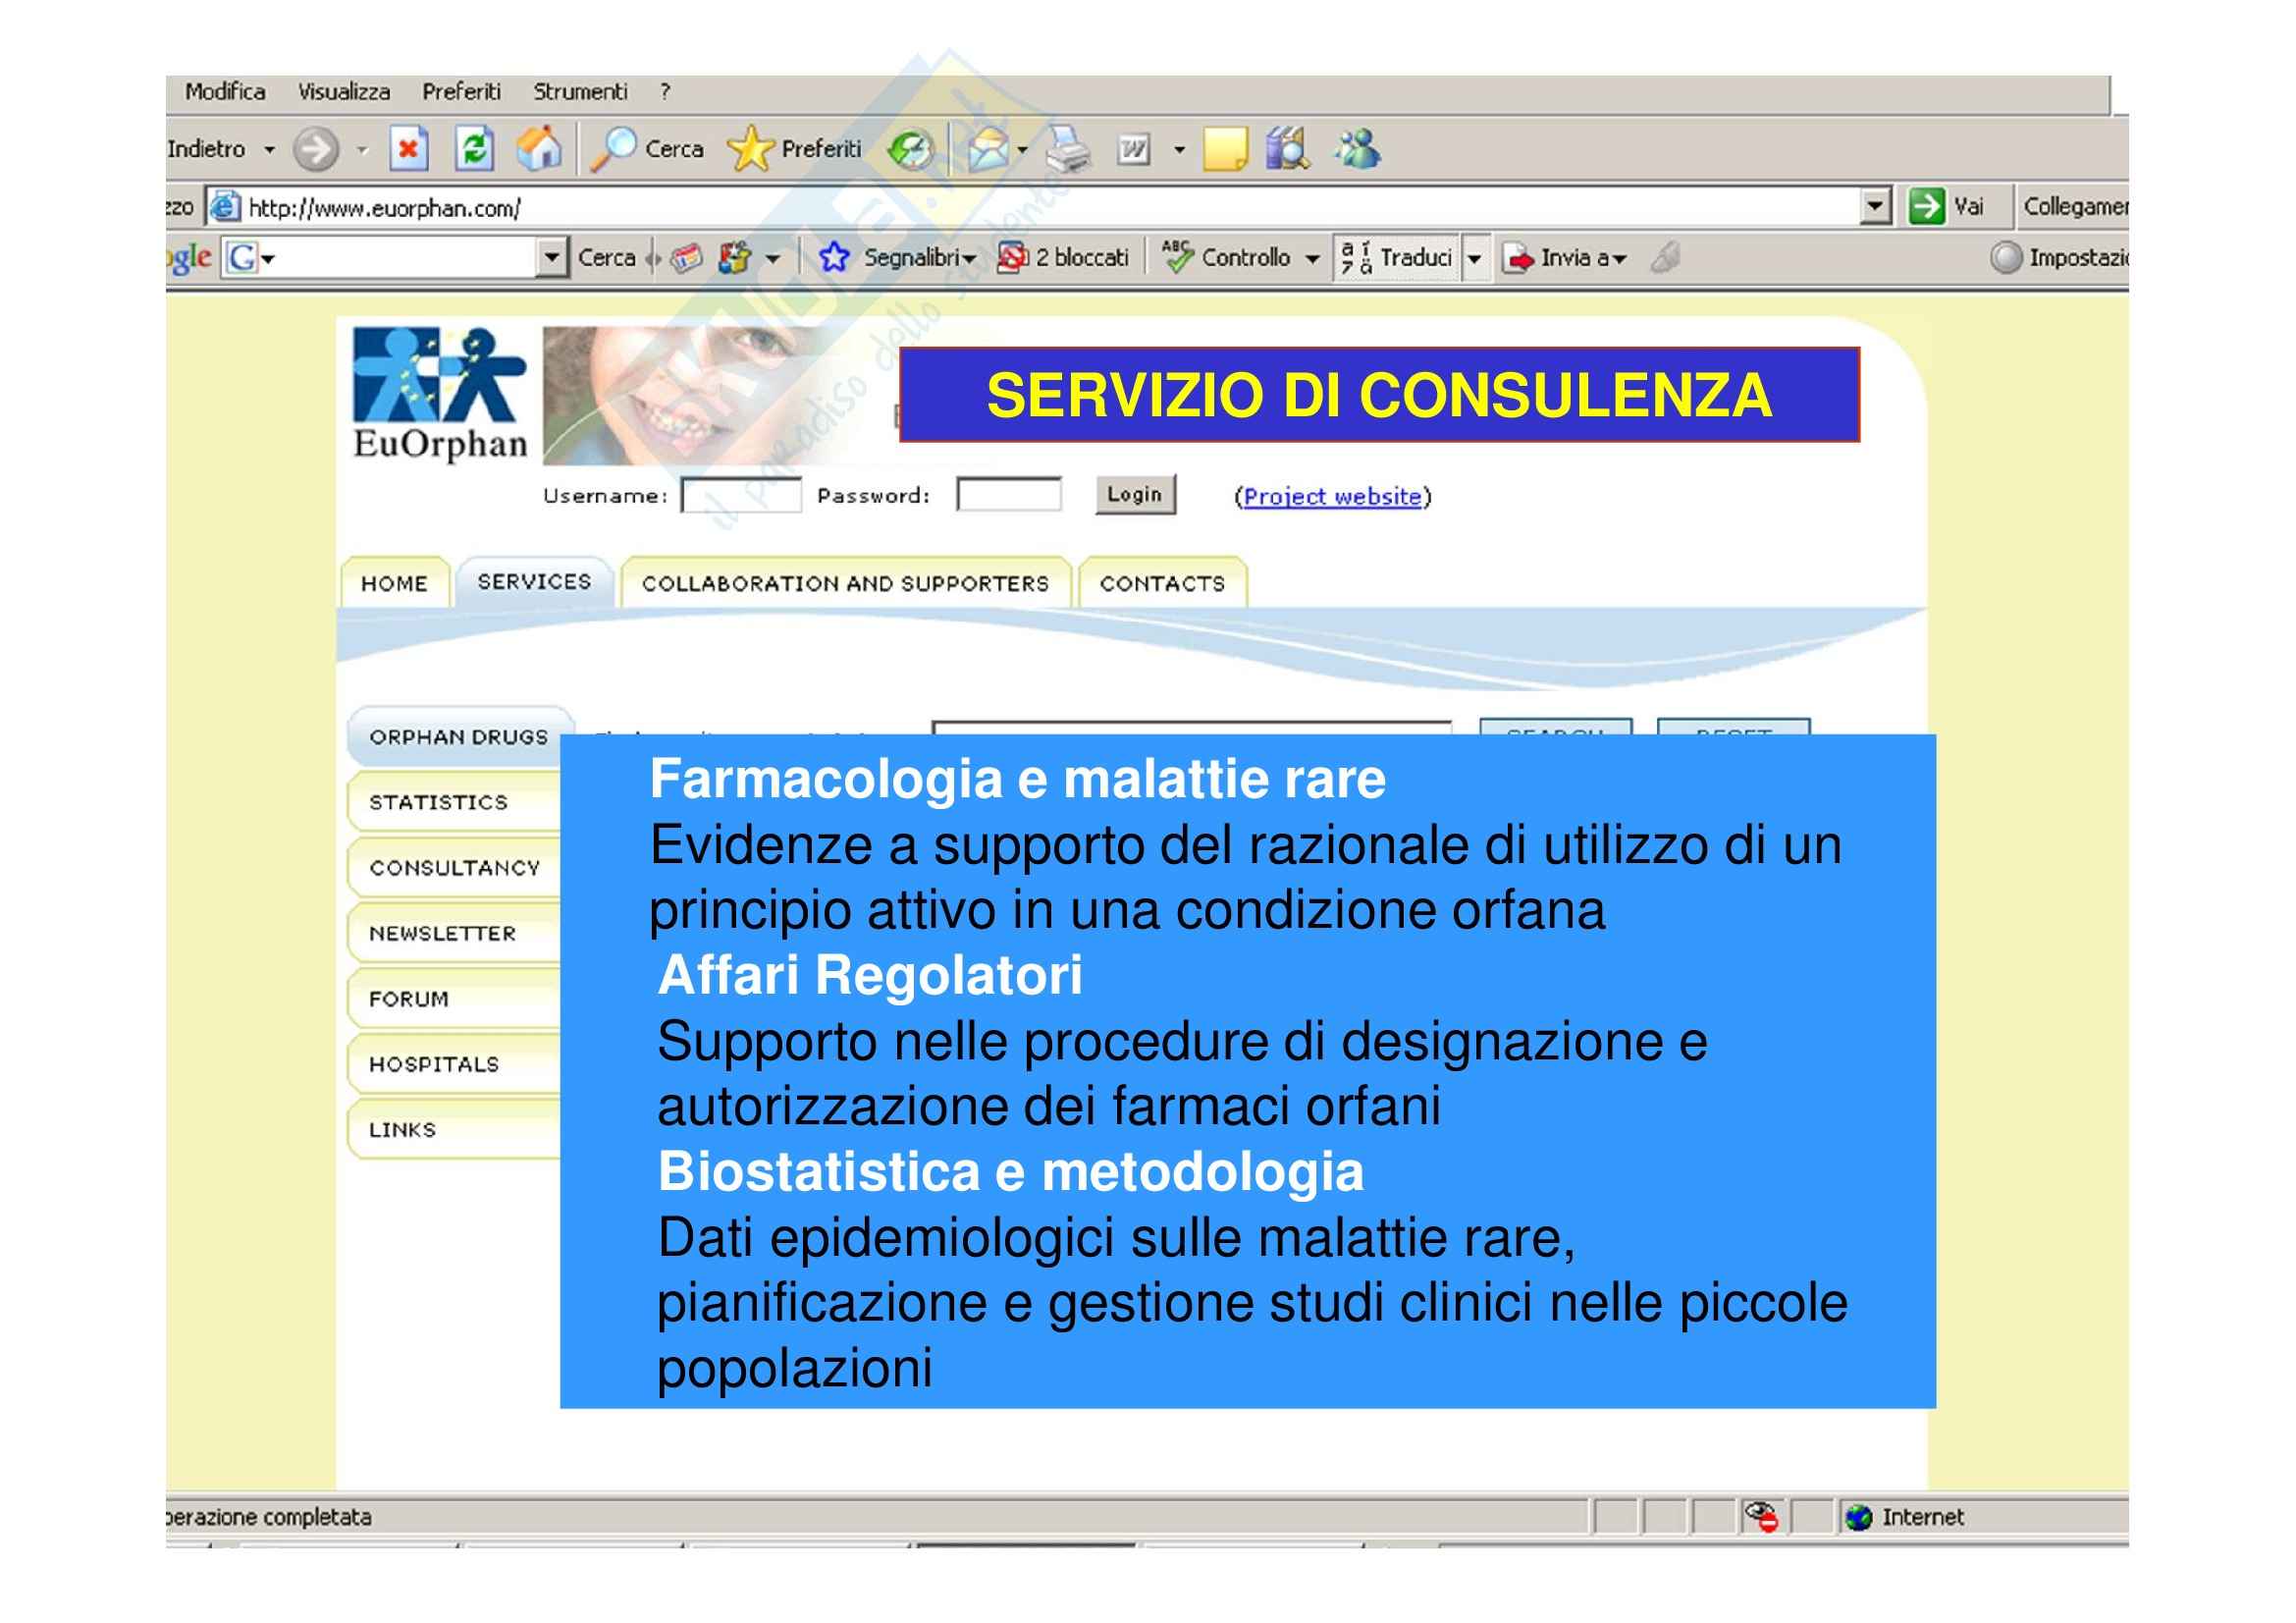Image resolution: width=2296 pixels, height=1623 pixels.
Task: Click the yellow Discuss note icon
Action: tap(1225, 150)
